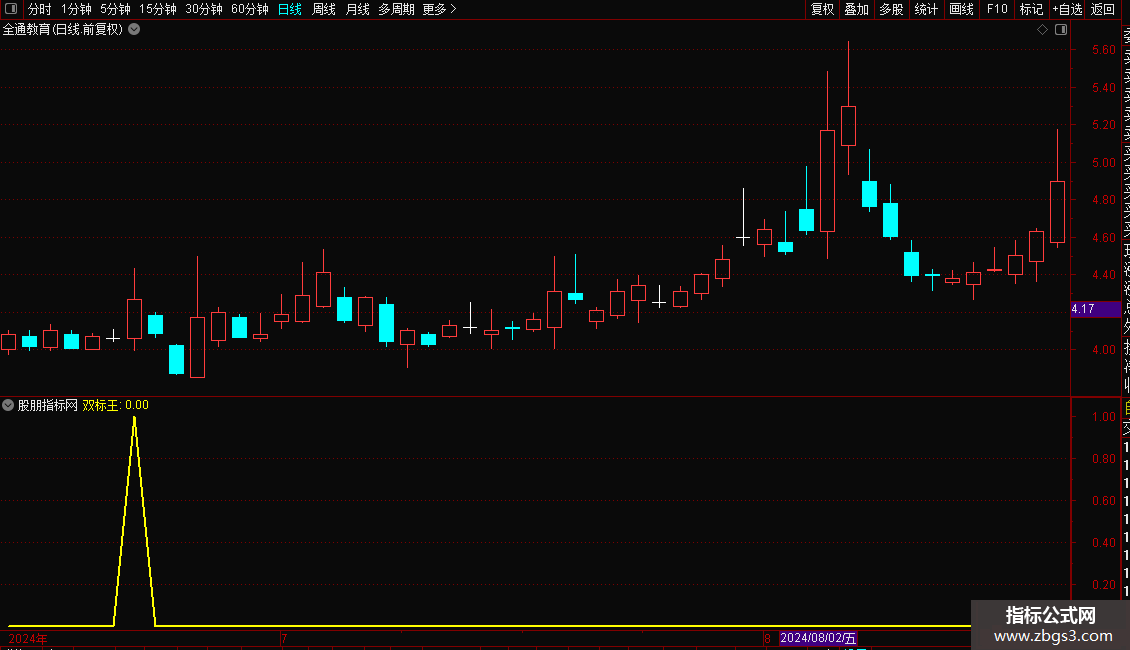Switch to the 月线 monthly chart
Viewport: 1130px width, 650px height.
pyautogui.click(x=357, y=9)
